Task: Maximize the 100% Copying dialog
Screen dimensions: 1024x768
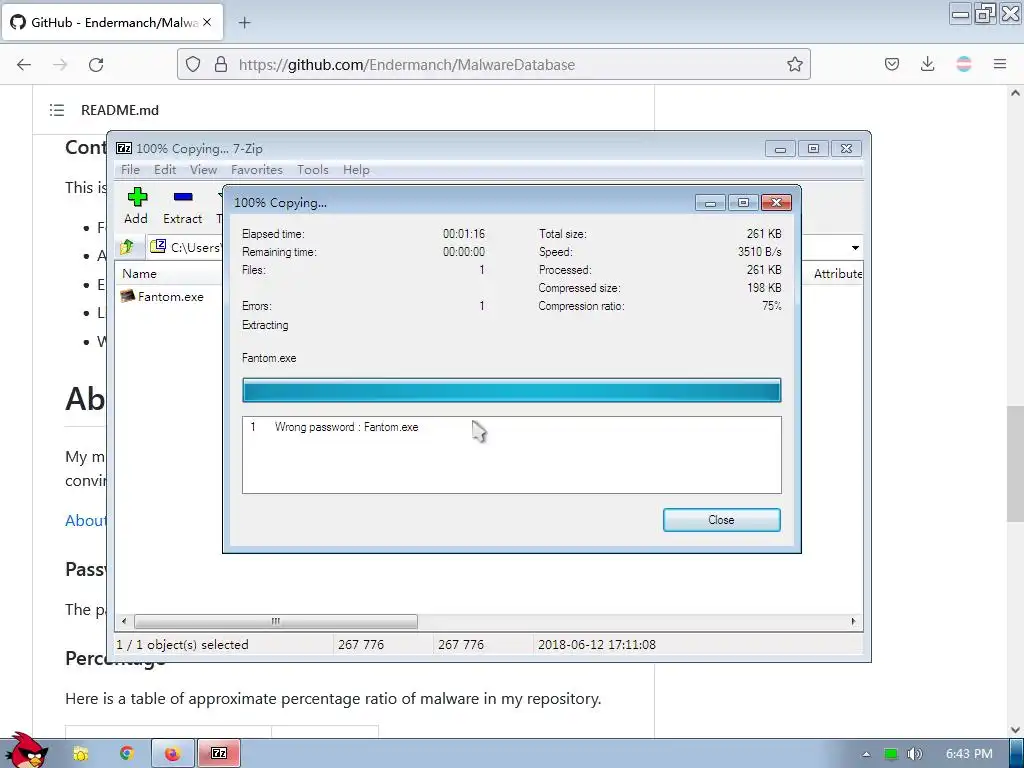Action: pyautogui.click(x=743, y=203)
